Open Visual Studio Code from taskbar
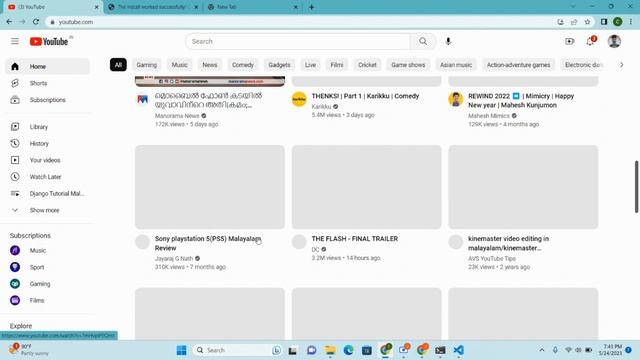This screenshot has width=640, height=360. click(458, 350)
